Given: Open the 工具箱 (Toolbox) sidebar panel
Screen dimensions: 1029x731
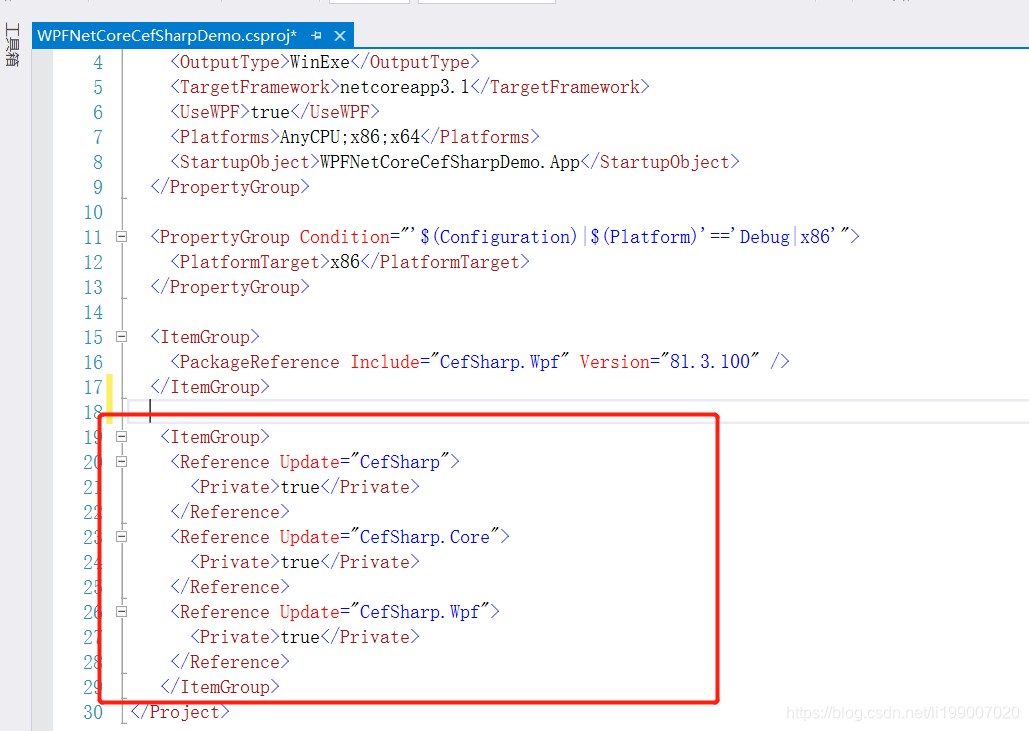Looking at the screenshot, I should (12, 45).
